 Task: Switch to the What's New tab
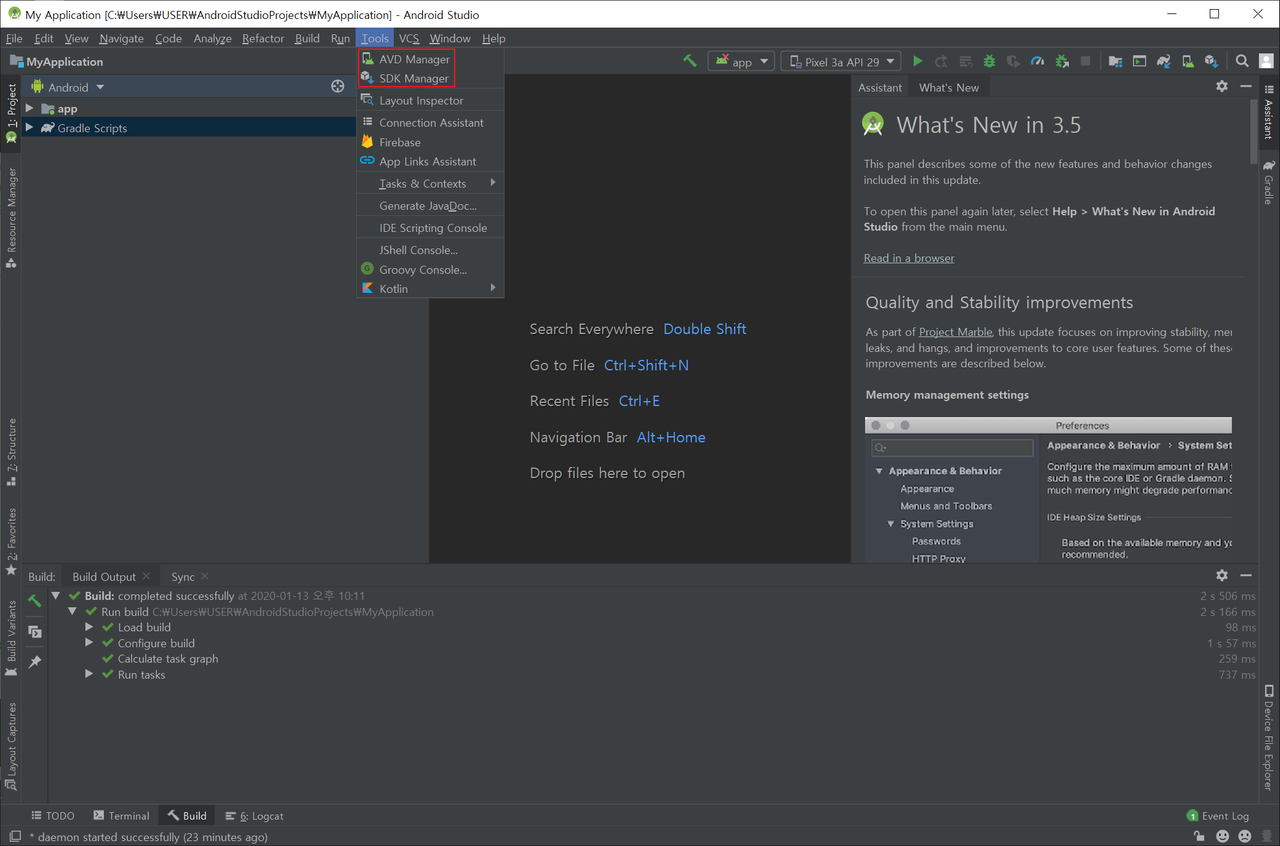tap(949, 87)
